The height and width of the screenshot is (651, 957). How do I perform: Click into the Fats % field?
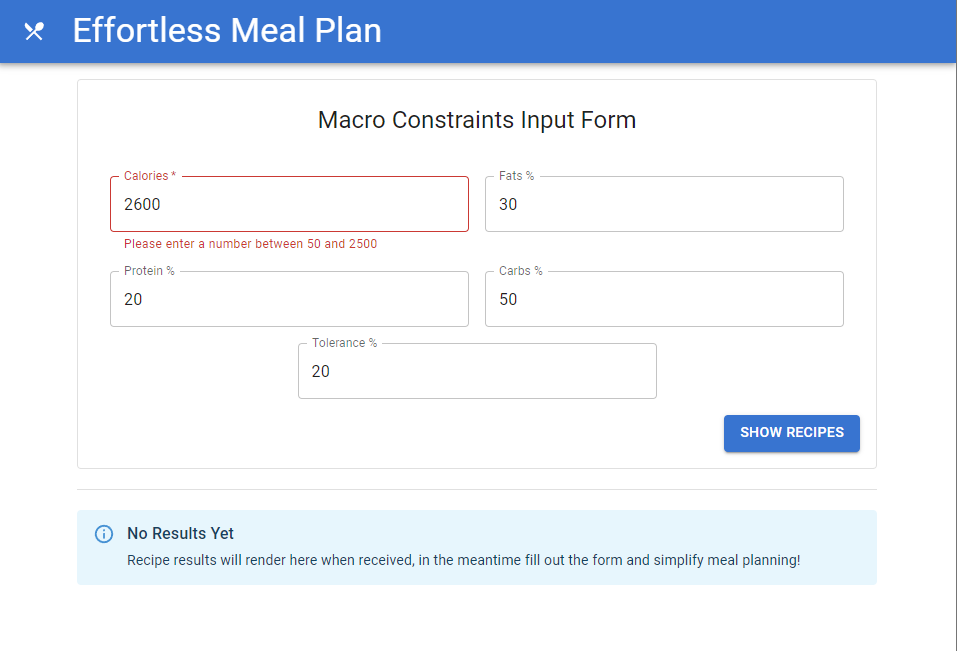(664, 205)
